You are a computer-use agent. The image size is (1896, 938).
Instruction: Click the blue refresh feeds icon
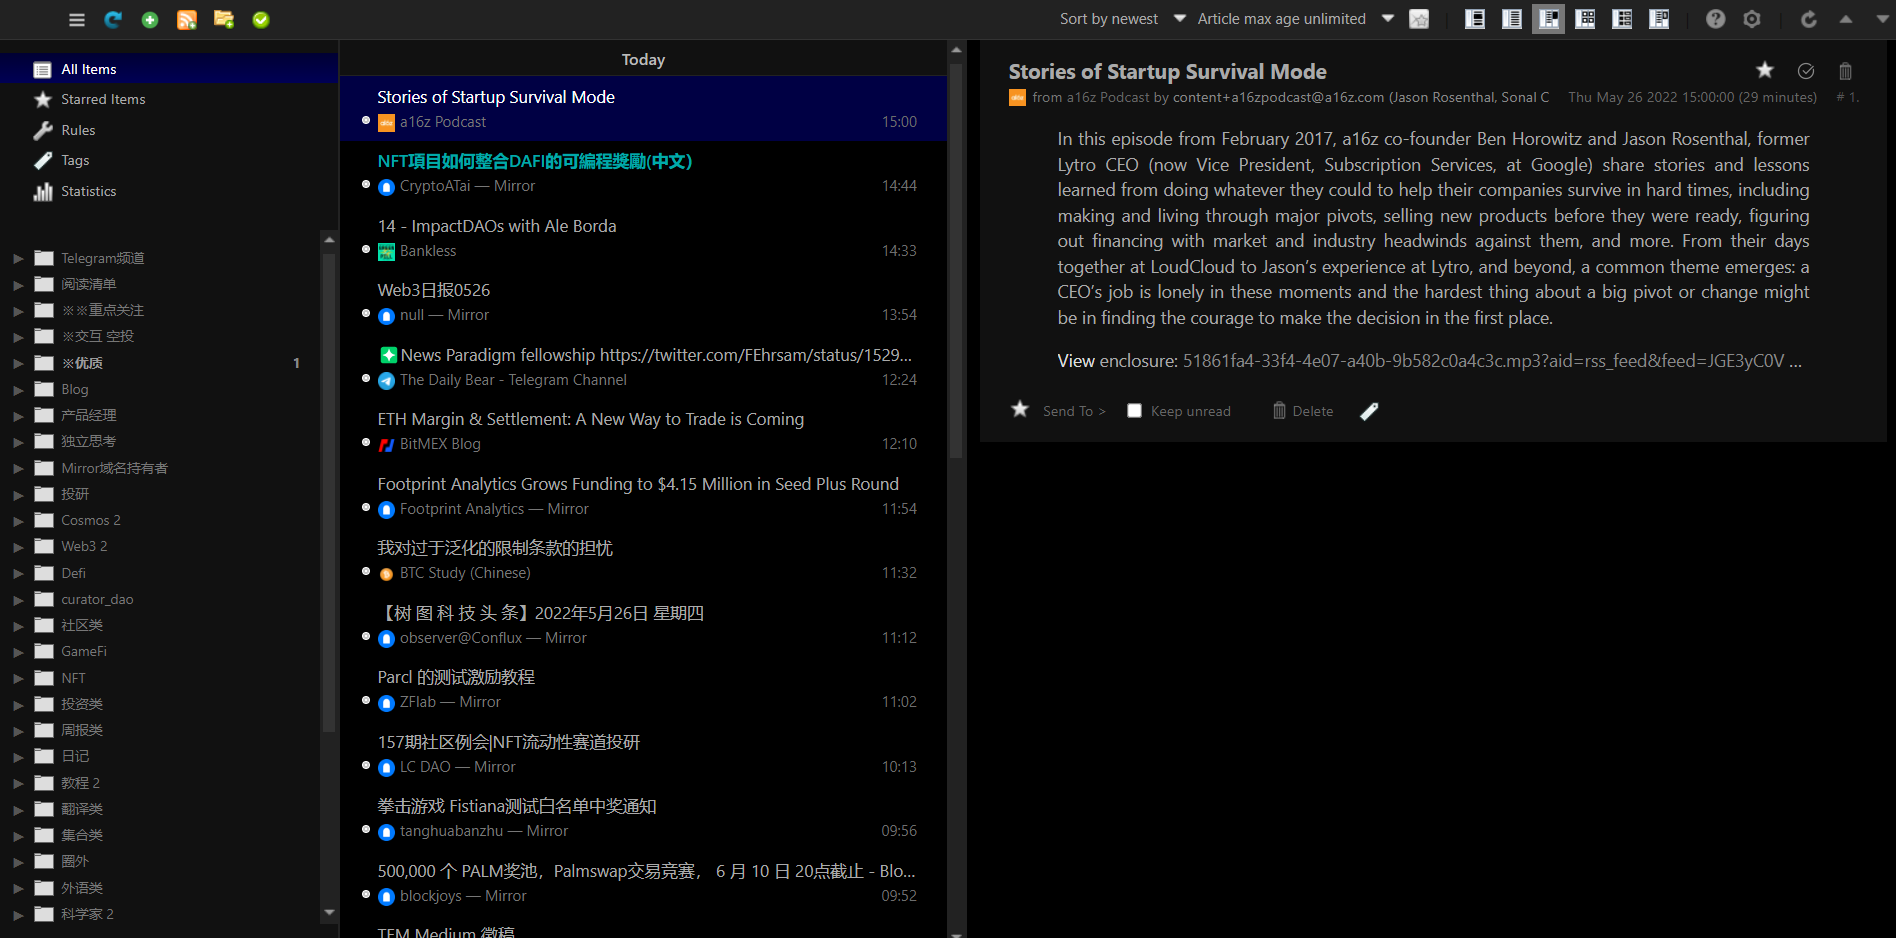click(113, 20)
